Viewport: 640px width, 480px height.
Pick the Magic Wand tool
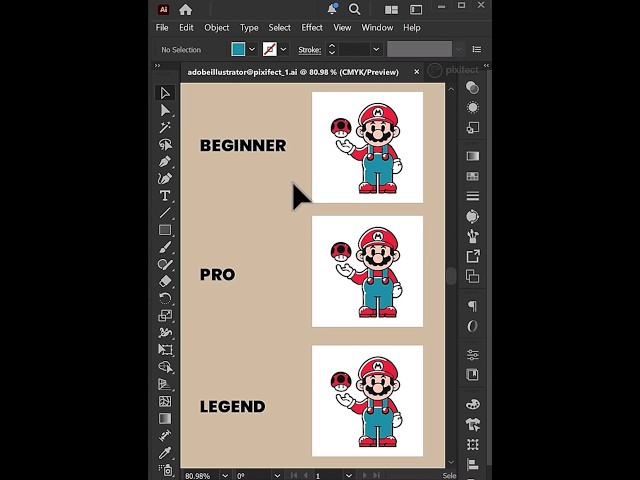pos(165,127)
